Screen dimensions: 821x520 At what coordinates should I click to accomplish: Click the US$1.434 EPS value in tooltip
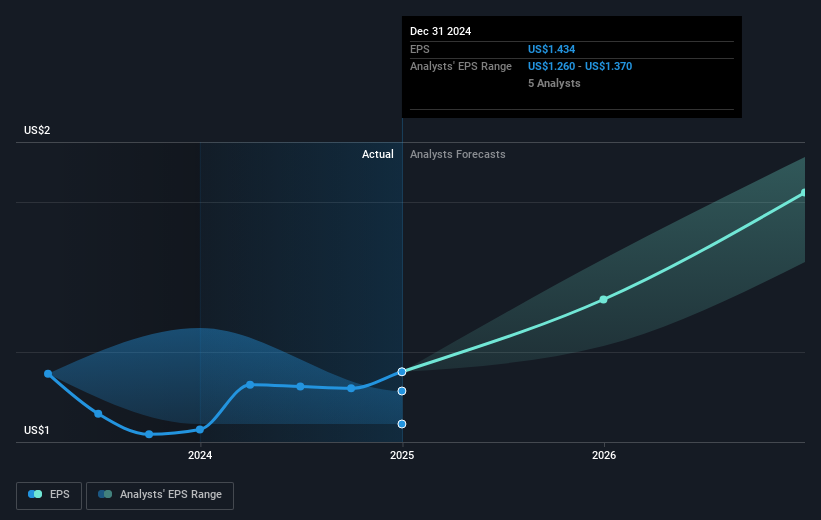click(551, 49)
